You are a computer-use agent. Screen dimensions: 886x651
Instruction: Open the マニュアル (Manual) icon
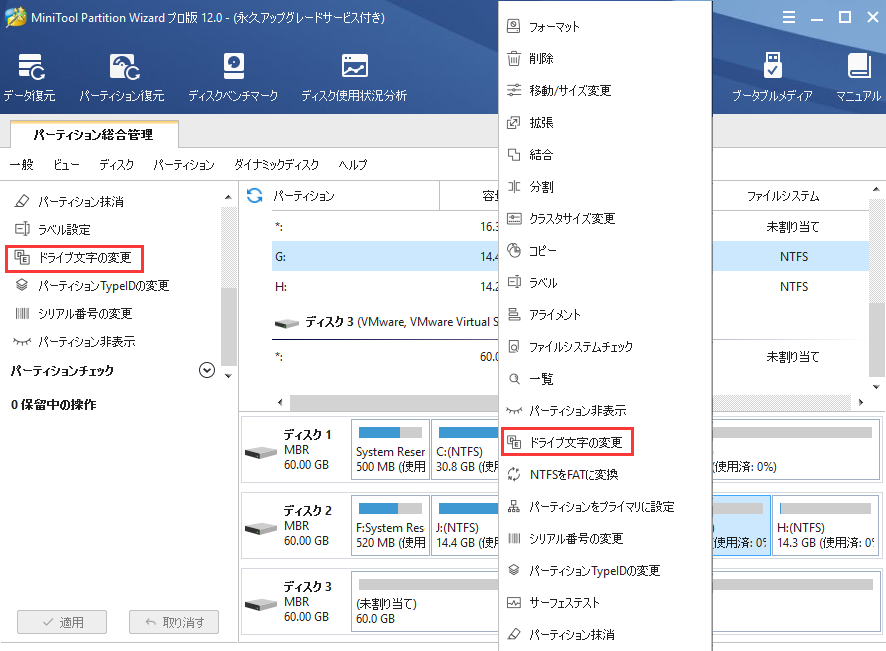click(x=858, y=77)
